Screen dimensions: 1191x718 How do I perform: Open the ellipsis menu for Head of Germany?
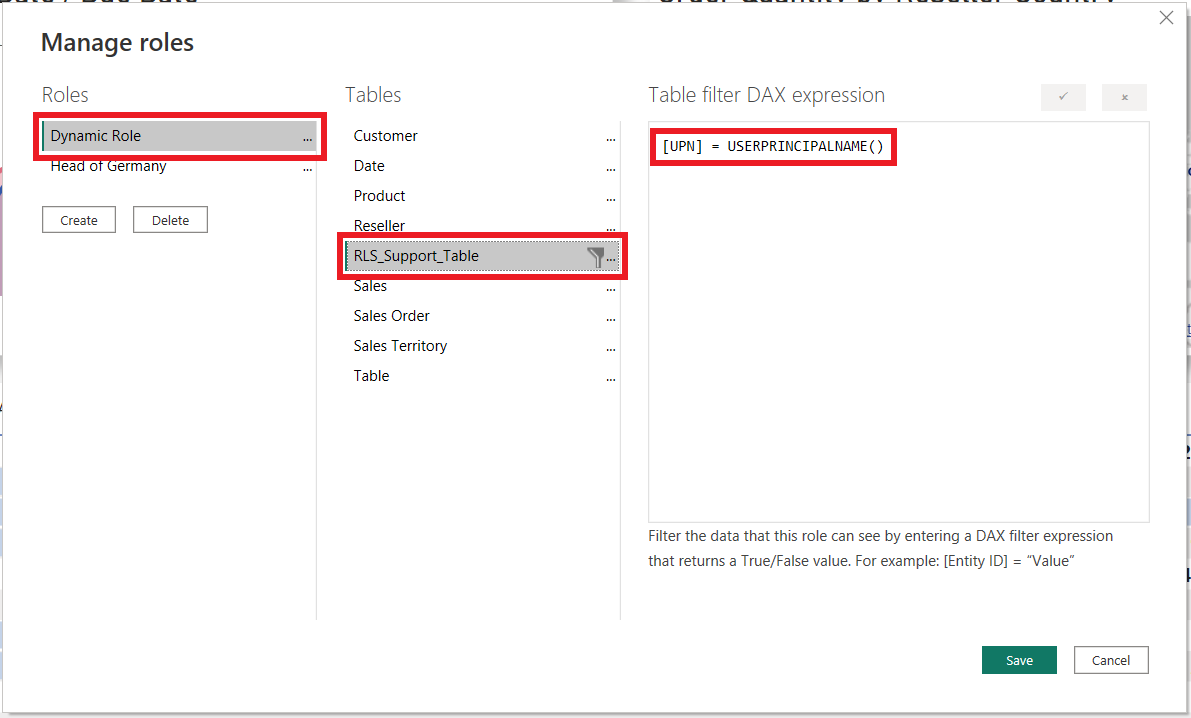point(308,167)
